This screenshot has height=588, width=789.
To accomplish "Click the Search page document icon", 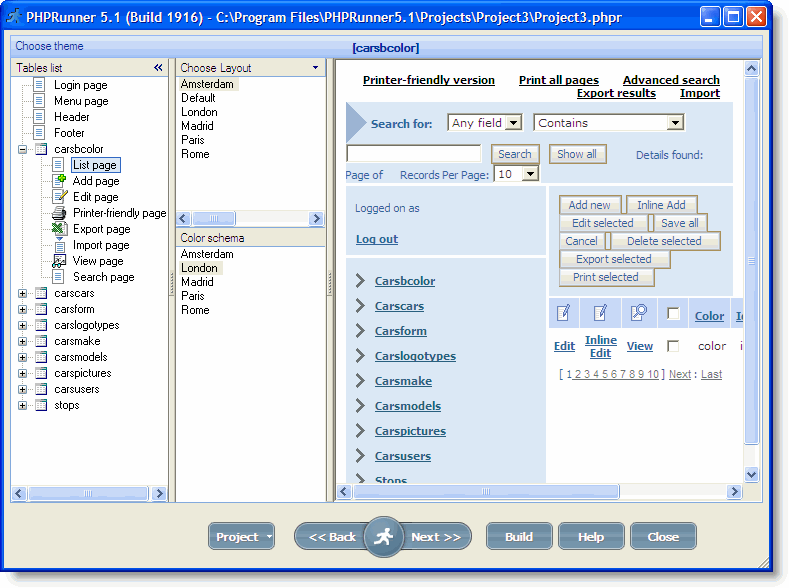I will [x=58, y=277].
